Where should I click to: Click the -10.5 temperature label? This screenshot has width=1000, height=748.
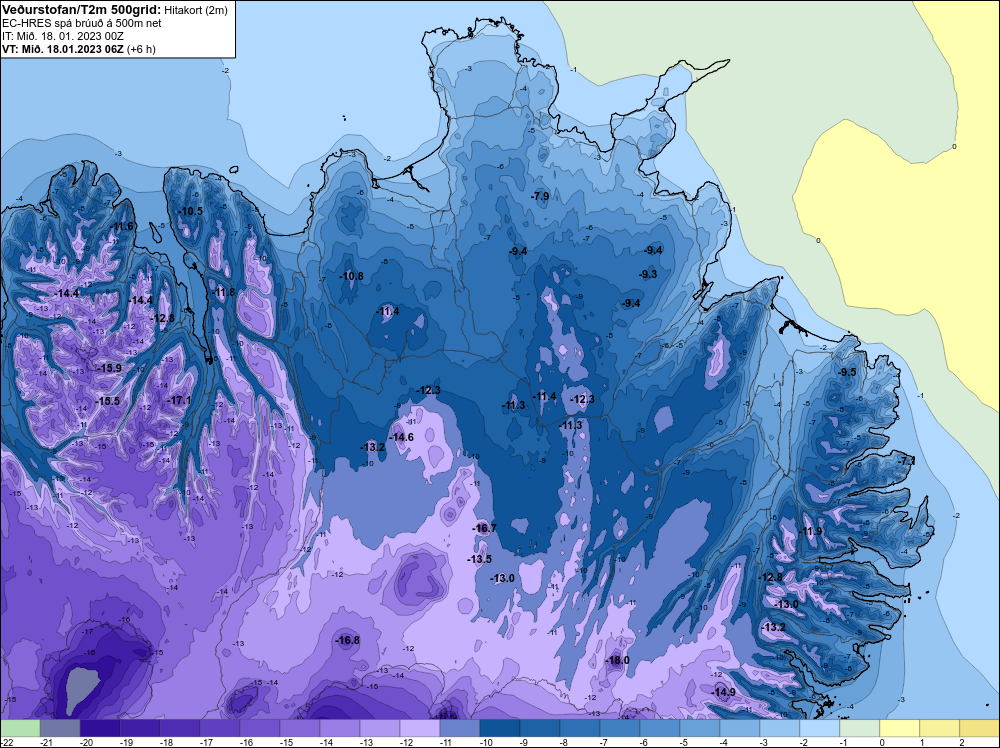click(190, 211)
